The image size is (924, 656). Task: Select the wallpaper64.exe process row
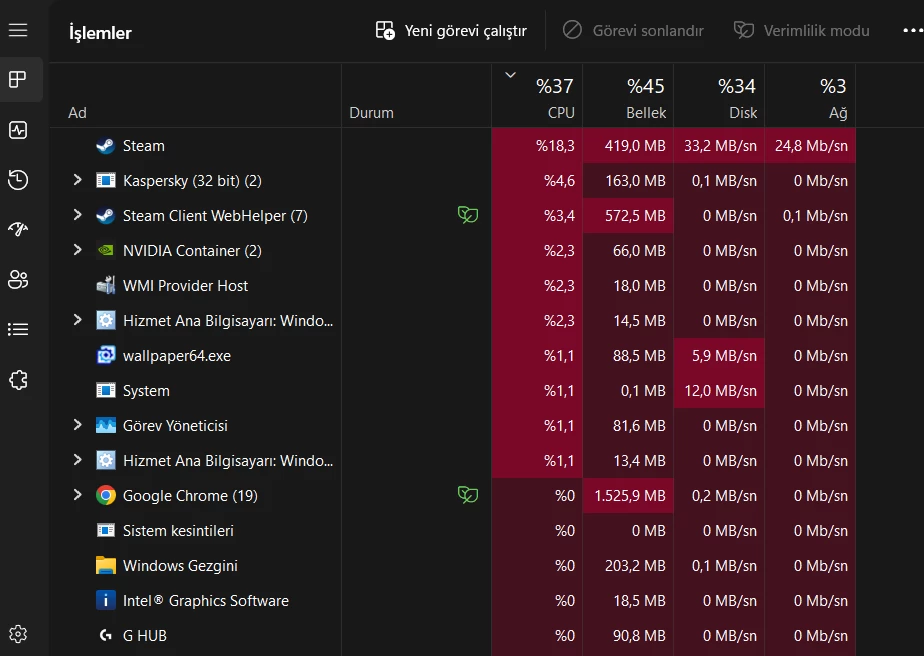pyautogui.click(x=200, y=355)
